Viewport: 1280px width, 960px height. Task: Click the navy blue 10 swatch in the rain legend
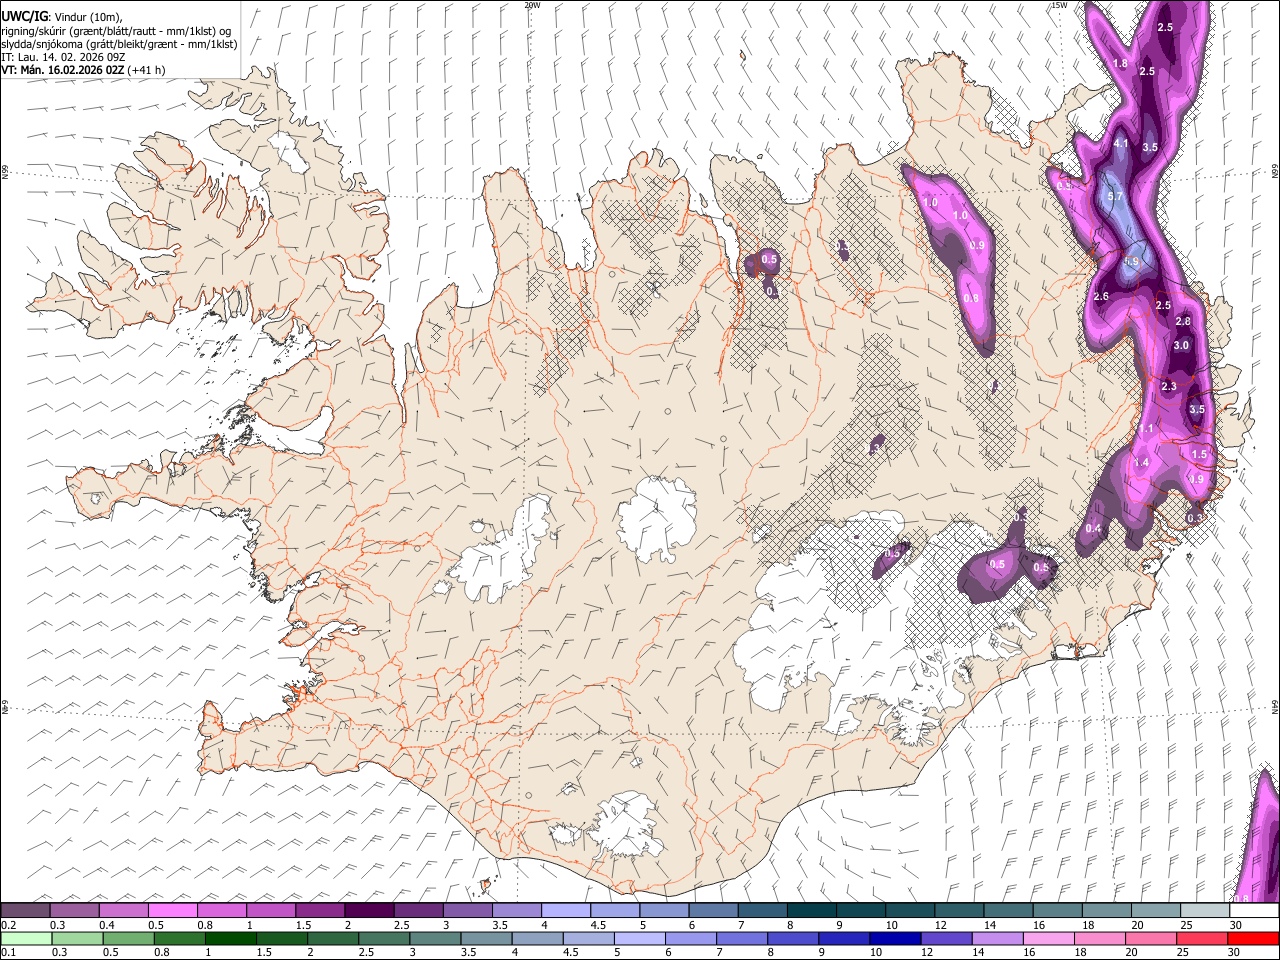[895, 939]
